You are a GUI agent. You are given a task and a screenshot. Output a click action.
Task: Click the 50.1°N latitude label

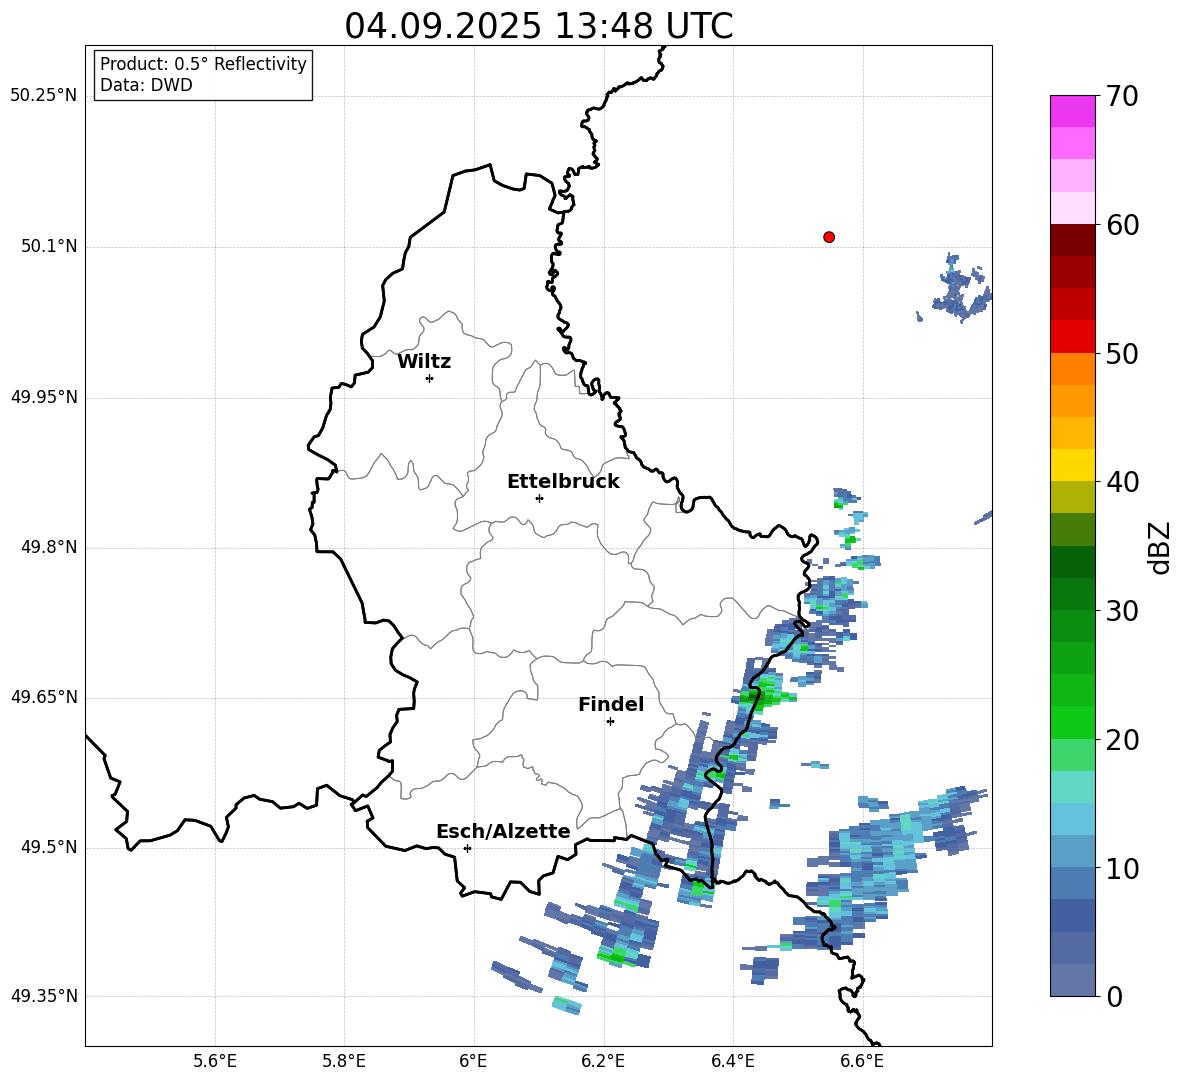click(50, 246)
